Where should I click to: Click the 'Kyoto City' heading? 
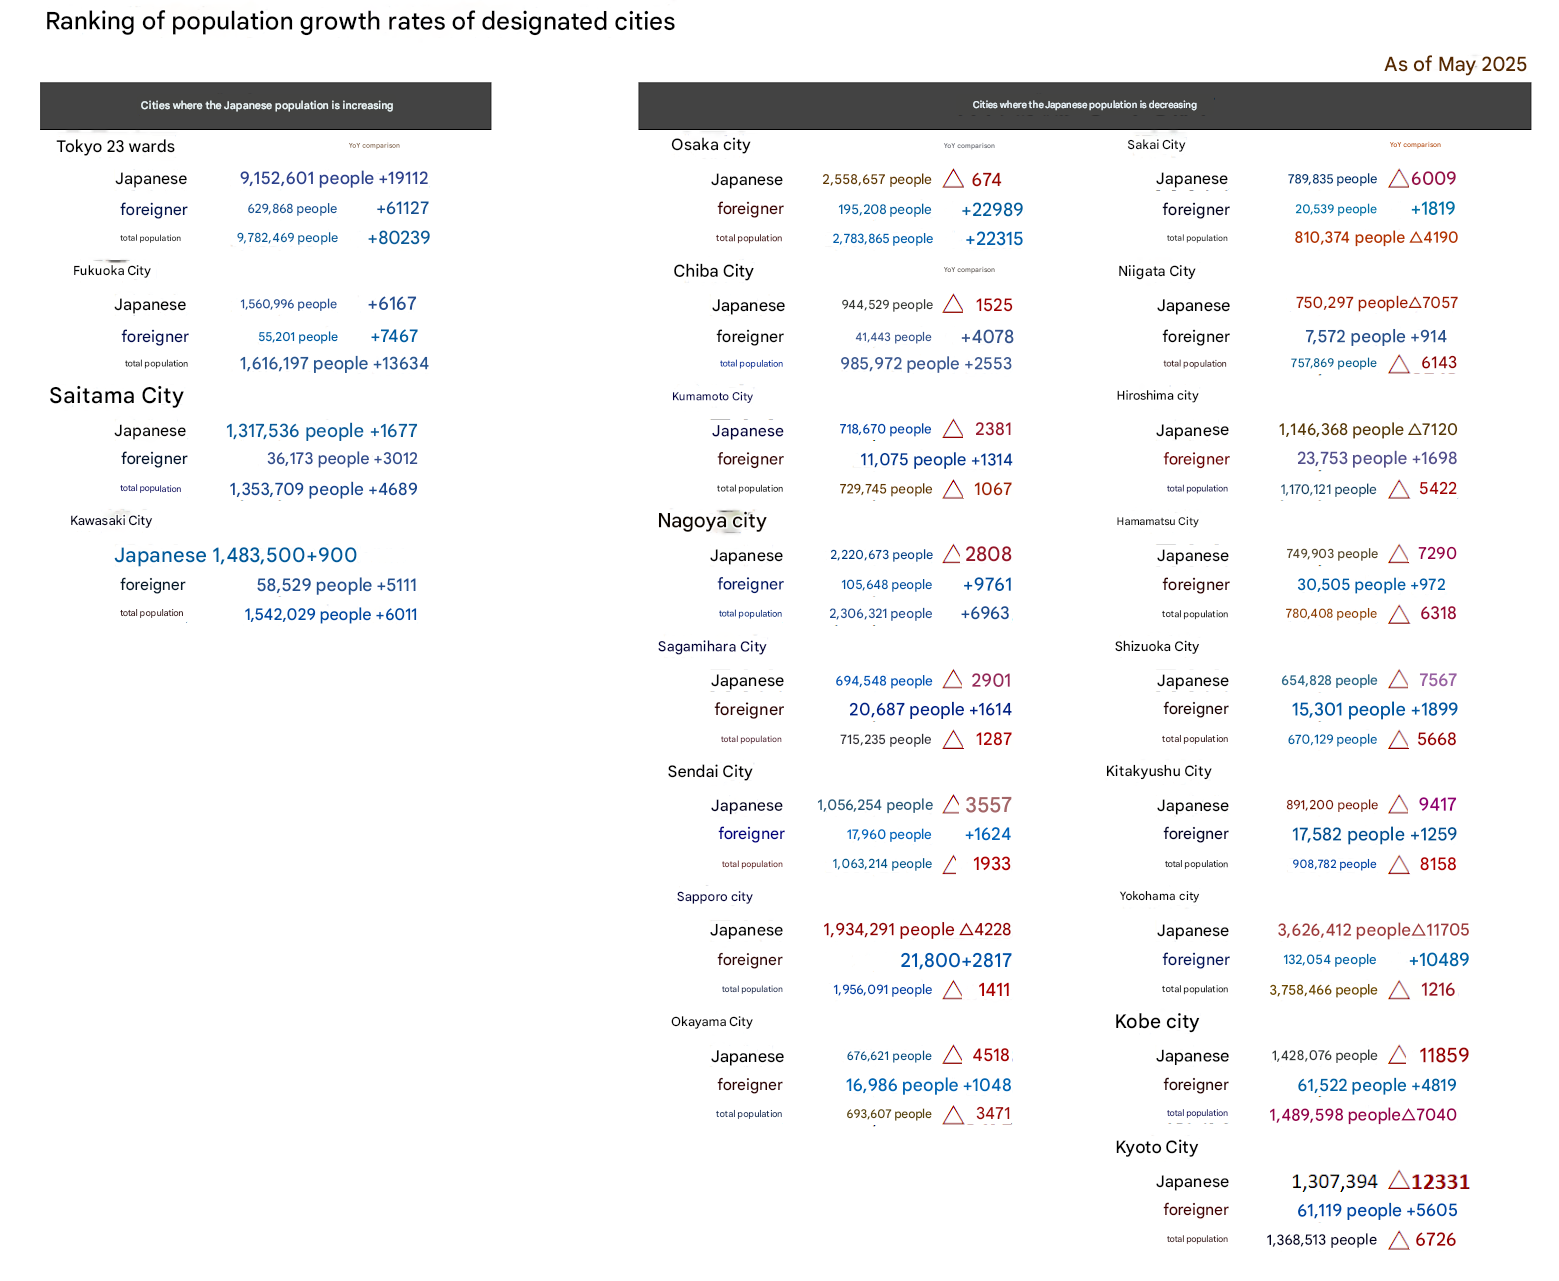(x=1156, y=1147)
